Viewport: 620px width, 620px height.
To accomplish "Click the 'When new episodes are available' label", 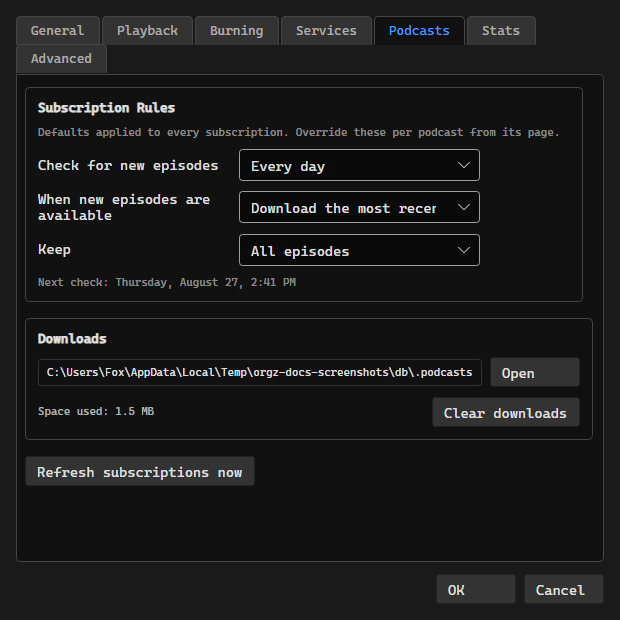I will click(123, 207).
